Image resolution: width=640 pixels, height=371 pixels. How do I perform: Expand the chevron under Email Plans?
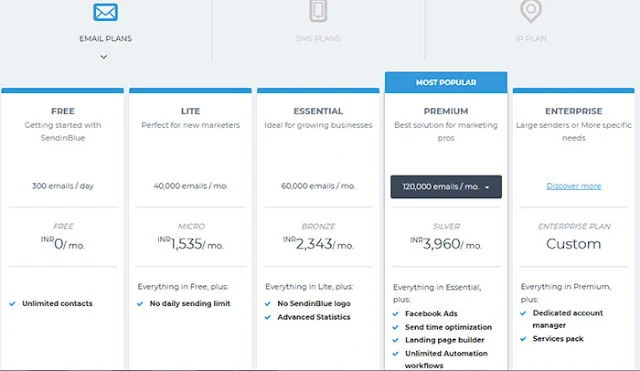104,57
